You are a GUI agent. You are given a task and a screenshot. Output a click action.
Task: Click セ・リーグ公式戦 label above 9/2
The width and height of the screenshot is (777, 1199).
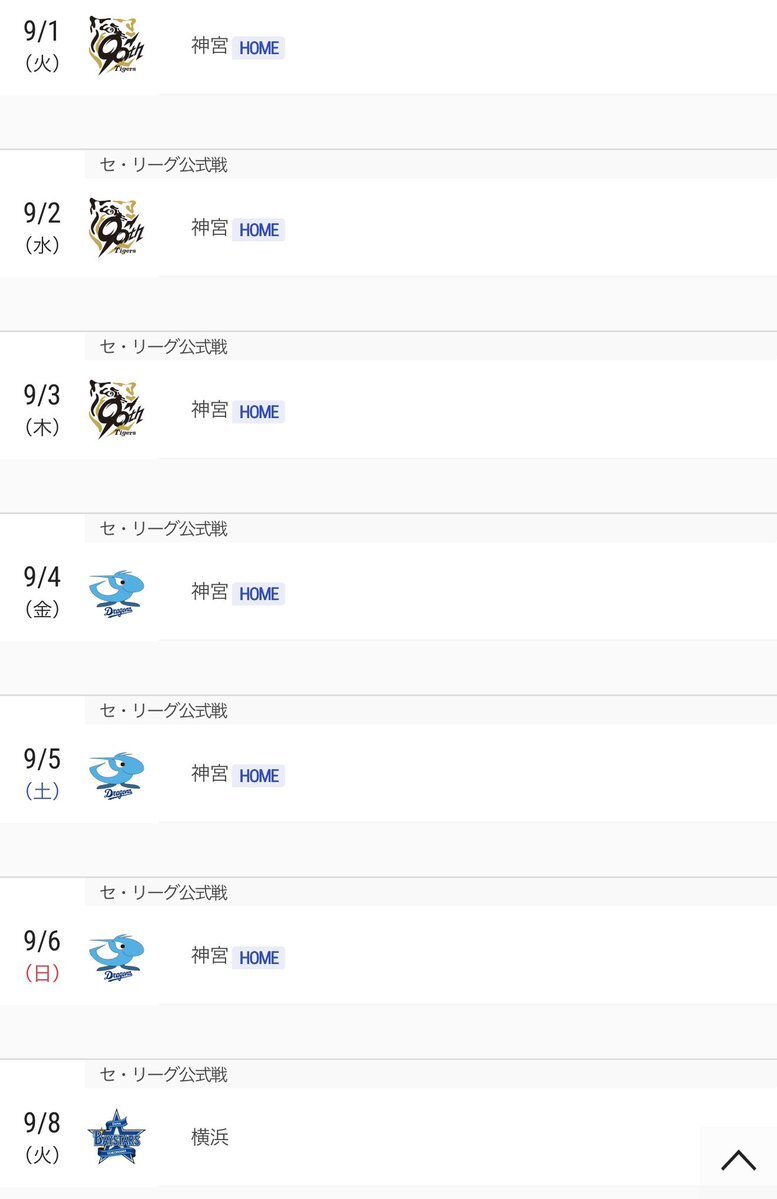coord(164,165)
